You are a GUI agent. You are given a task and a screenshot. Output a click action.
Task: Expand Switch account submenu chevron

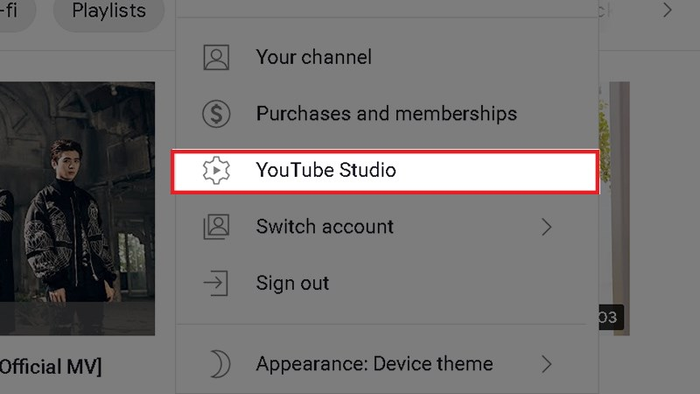[x=546, y=227]
